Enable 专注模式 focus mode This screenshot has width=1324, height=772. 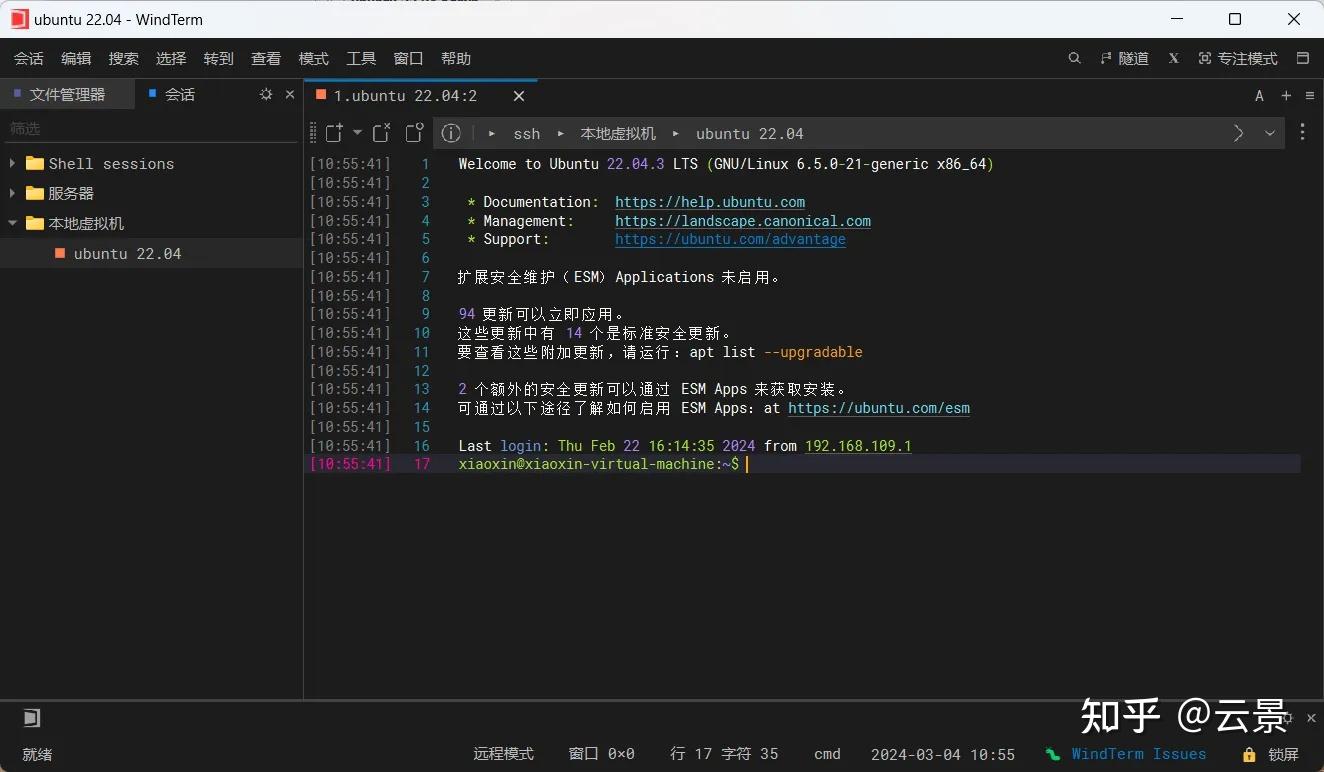click(x=1238, y=58)
